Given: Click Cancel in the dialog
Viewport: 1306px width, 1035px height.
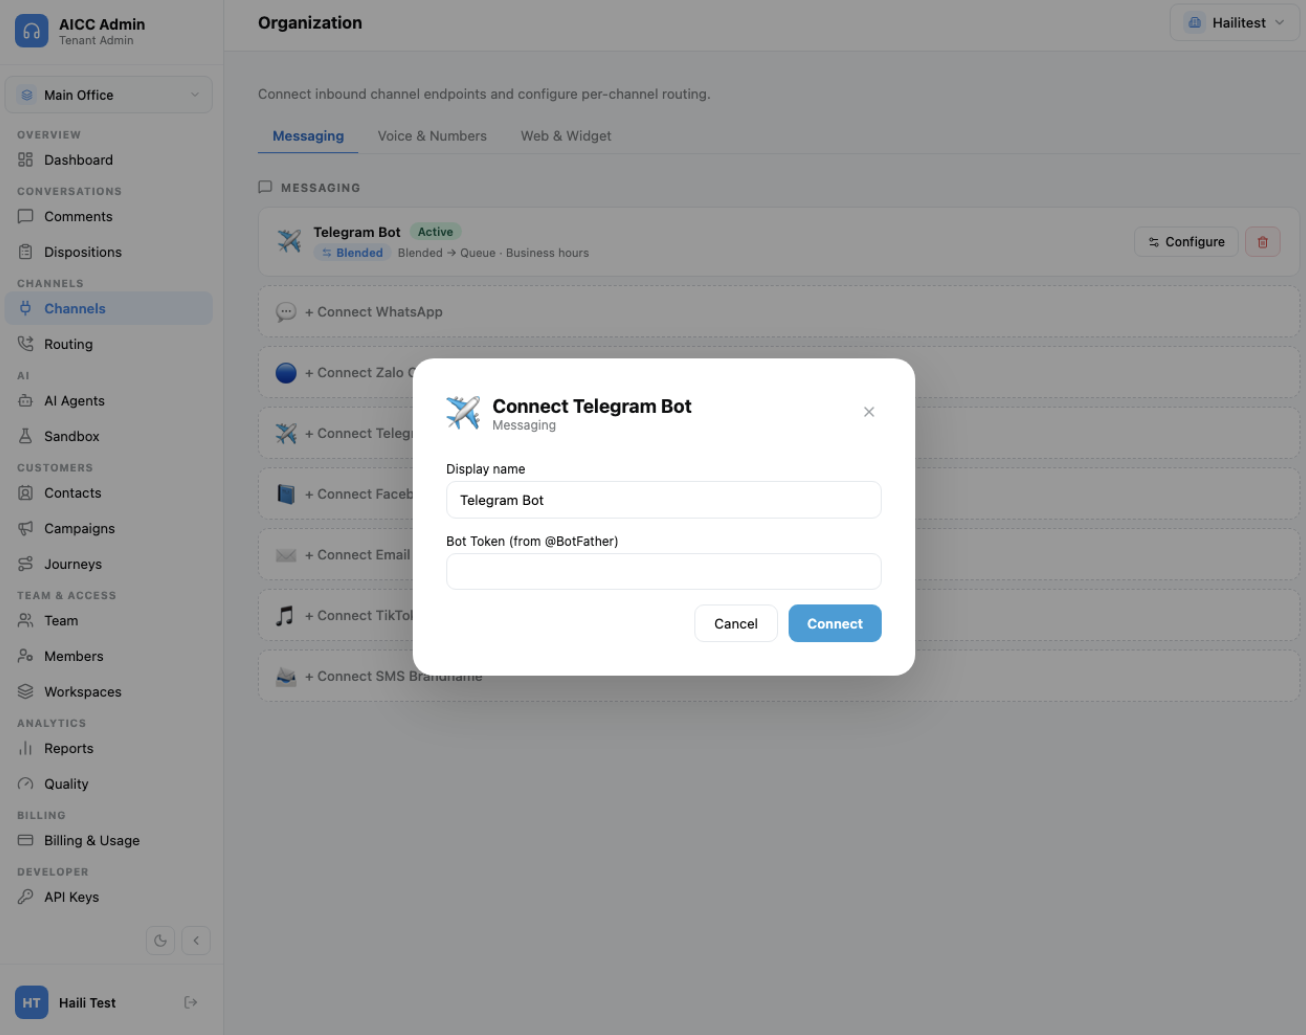Looking at the screenshot, I should coord(736,623).
